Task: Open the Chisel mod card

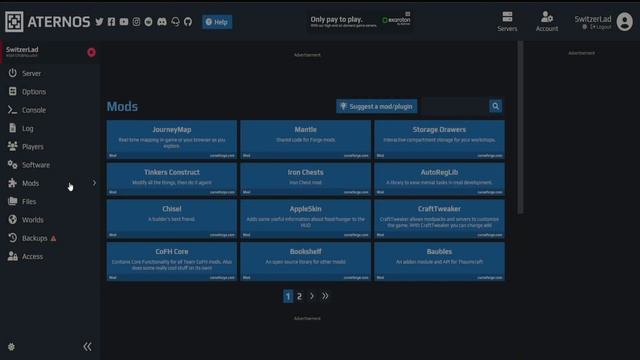Action: coord(172,218)
